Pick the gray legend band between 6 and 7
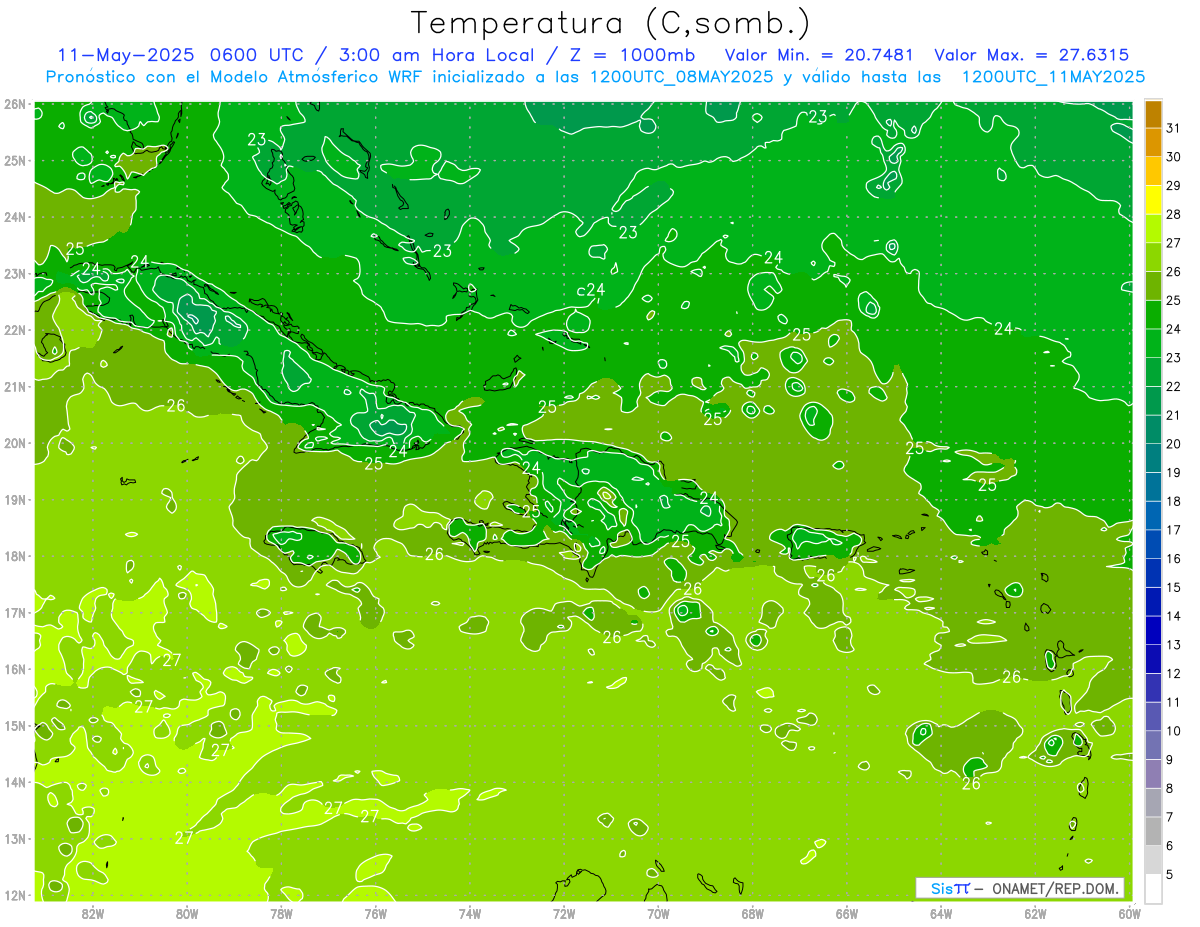 coord(1153,831)
